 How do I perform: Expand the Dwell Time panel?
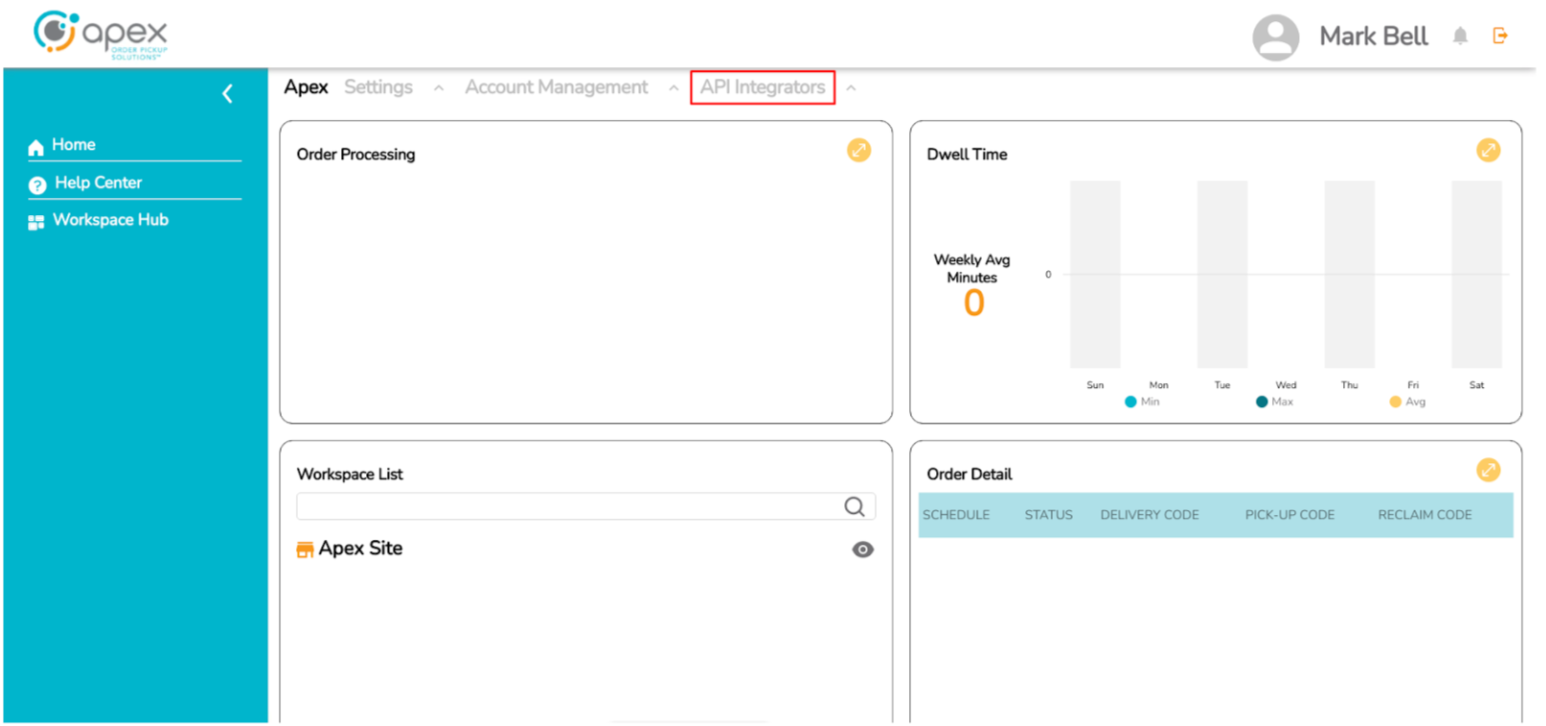tap(1488, 150)
